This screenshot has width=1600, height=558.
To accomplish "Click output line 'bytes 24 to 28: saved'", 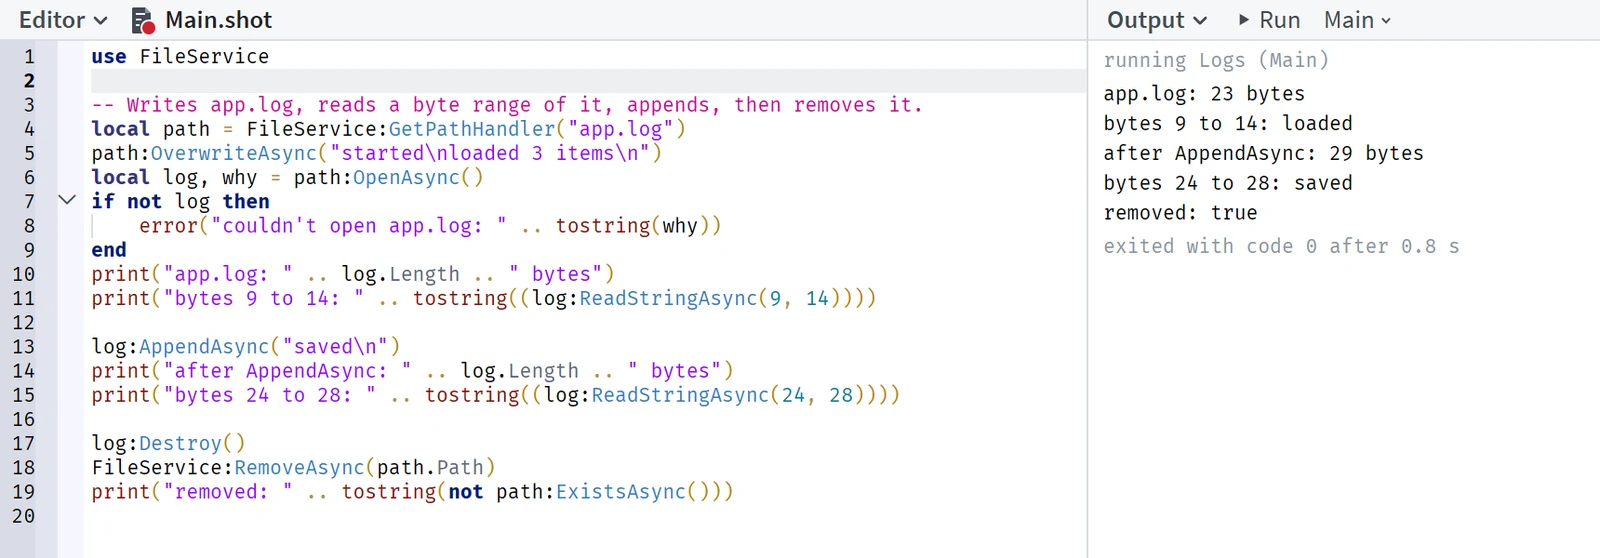I will coord(1228,184).
